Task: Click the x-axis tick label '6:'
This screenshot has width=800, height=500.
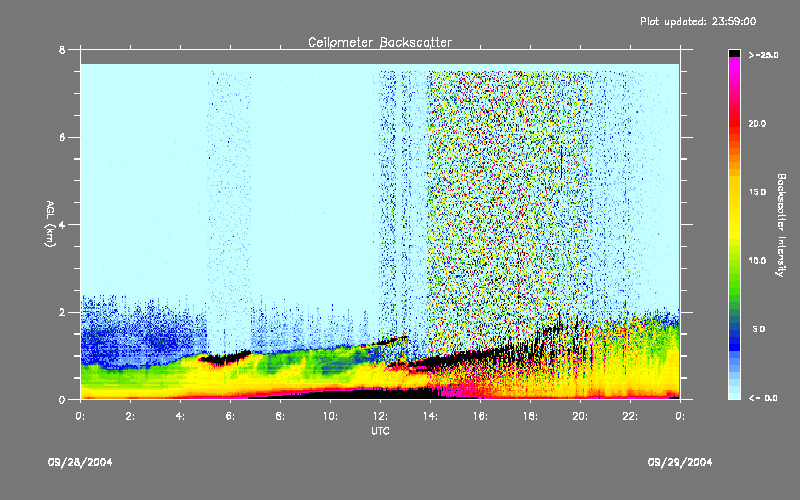Action: 231,416
